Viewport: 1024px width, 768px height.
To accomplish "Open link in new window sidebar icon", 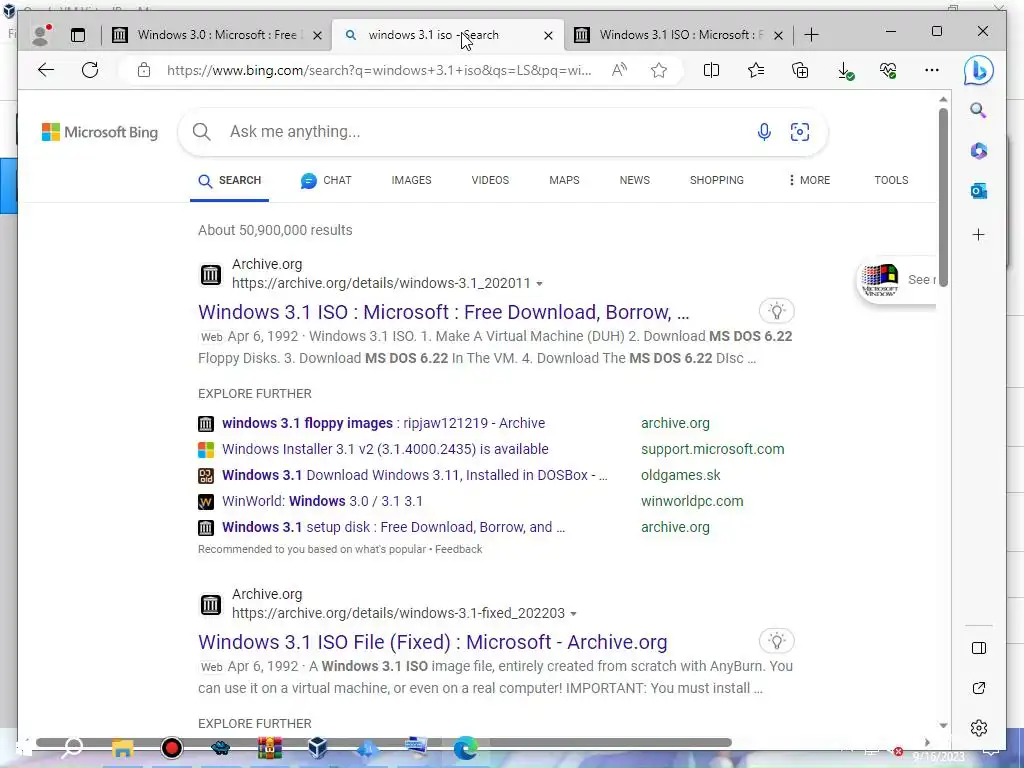I will point(978,688).
